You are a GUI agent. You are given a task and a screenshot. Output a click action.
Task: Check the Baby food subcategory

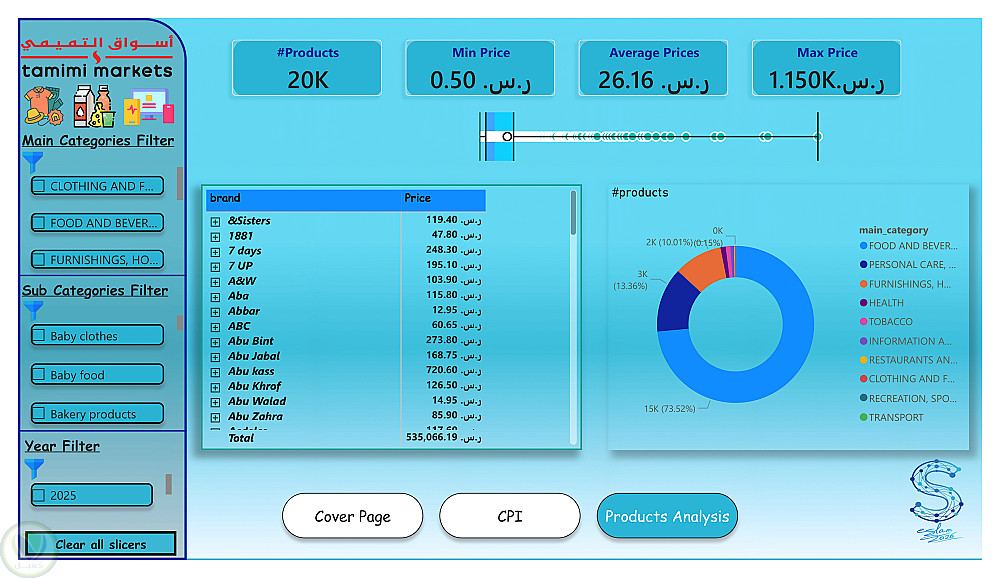point(39,374)
